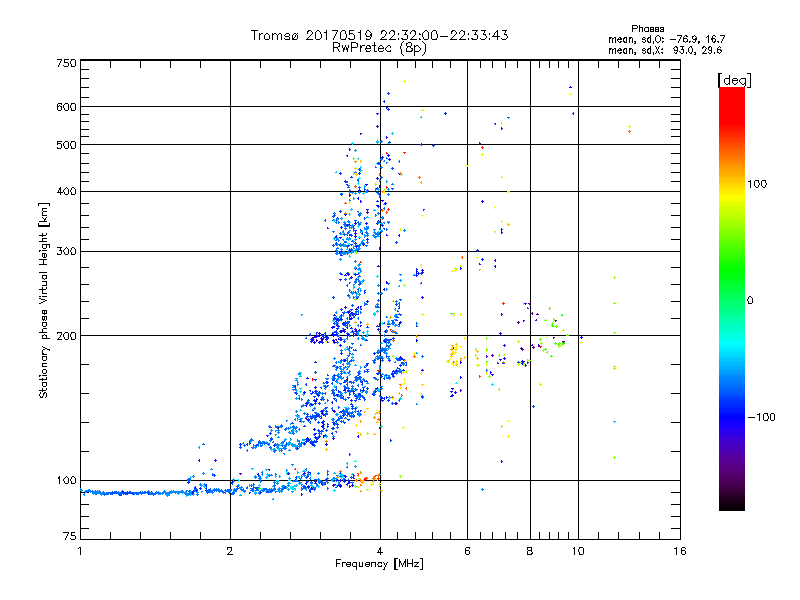Click the '[deg]' colorbar unit label
Image resolution: width=800 pixels, height=600 pixels.
[734, 80]
